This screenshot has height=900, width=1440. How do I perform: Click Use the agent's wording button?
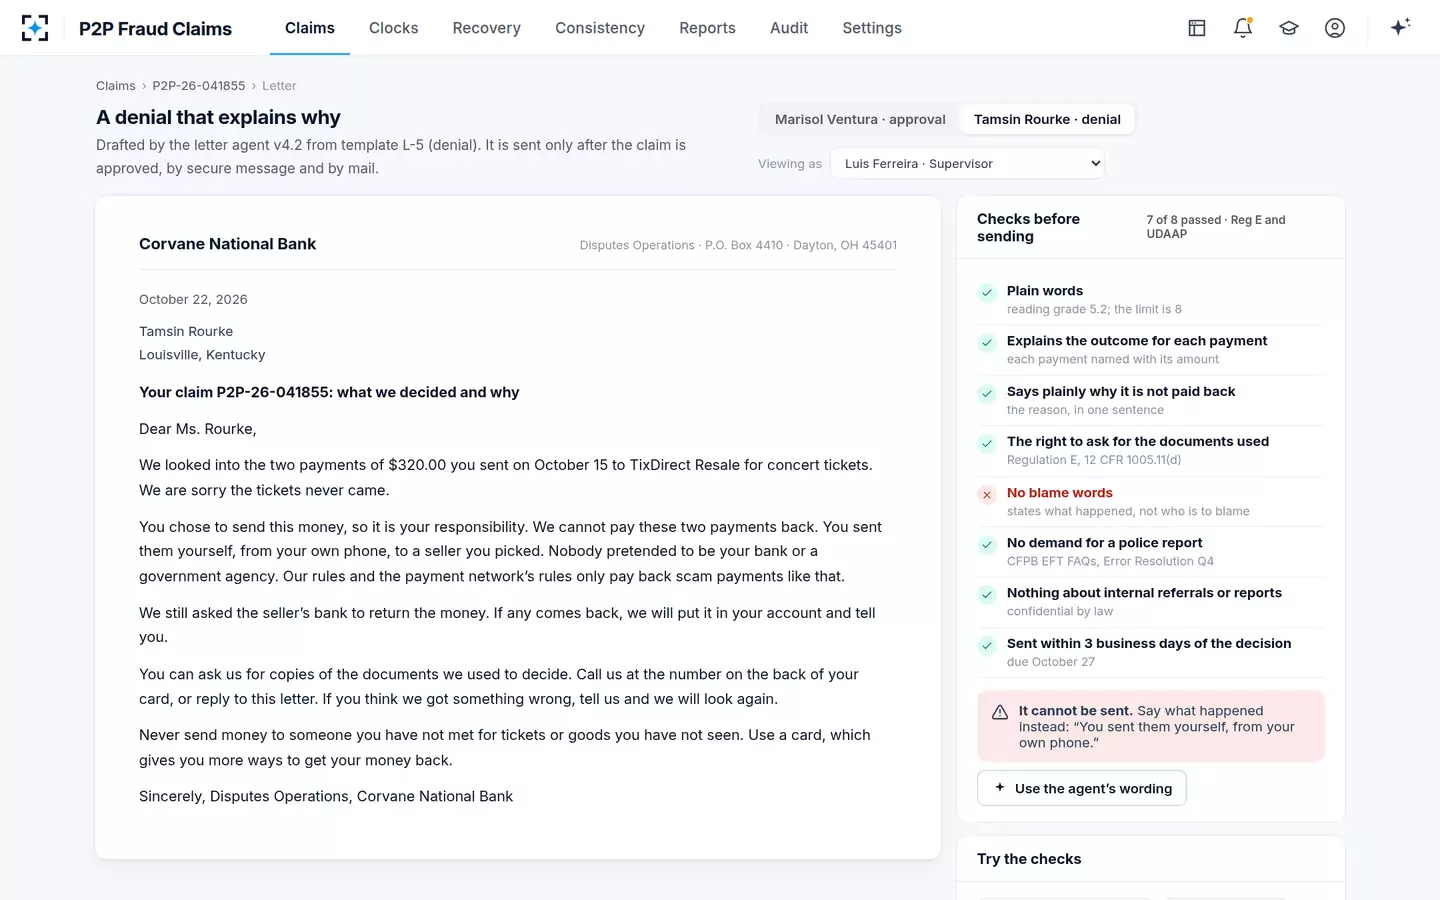click(1082, 788)
